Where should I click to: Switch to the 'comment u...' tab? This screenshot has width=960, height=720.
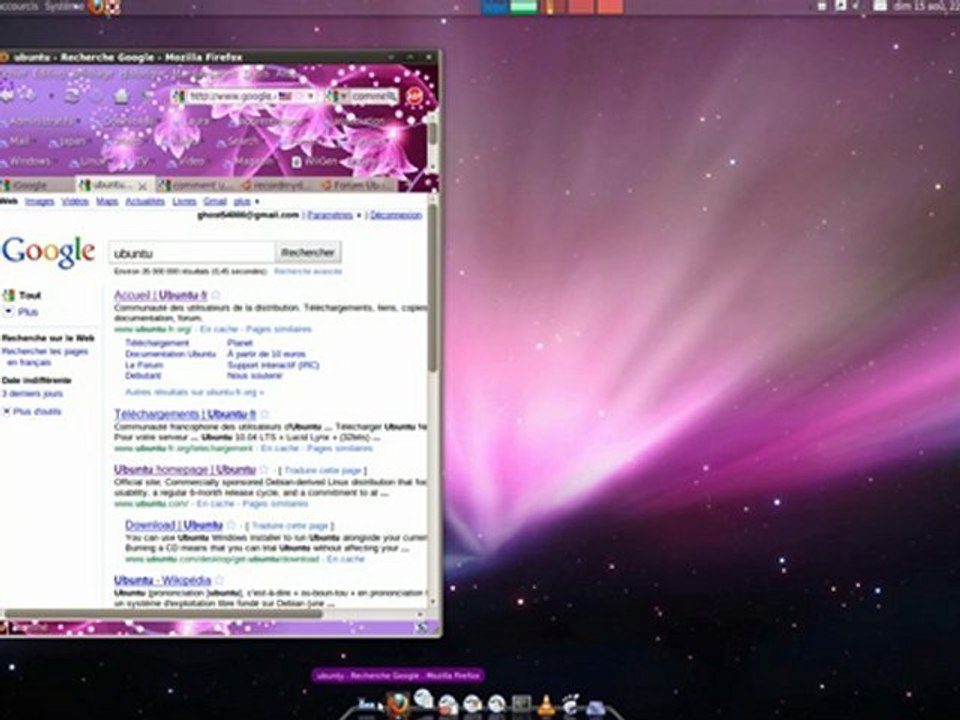196,185
